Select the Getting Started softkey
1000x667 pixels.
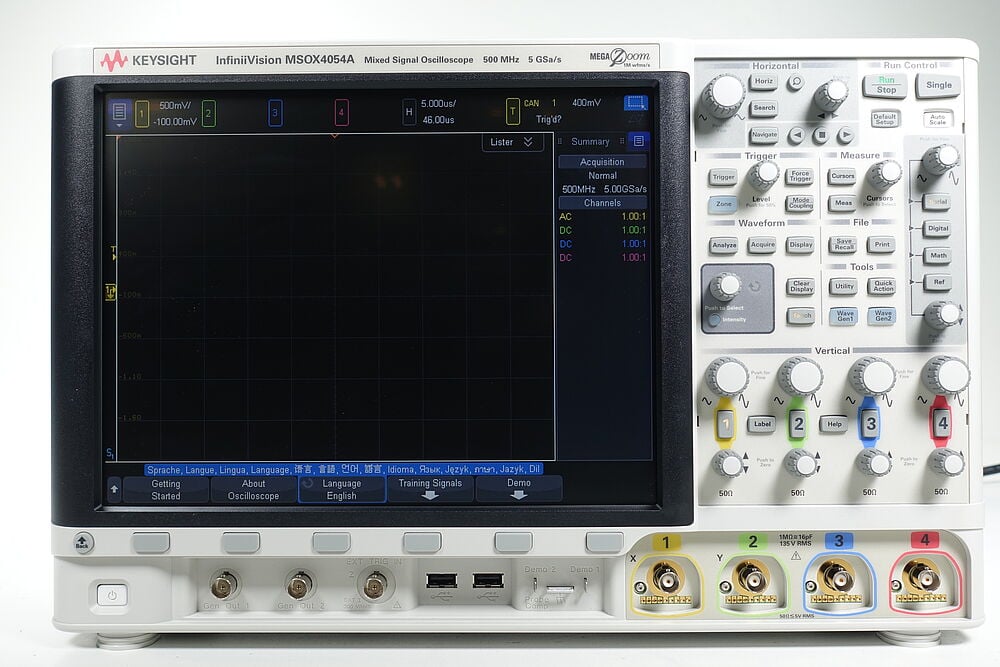166,489
